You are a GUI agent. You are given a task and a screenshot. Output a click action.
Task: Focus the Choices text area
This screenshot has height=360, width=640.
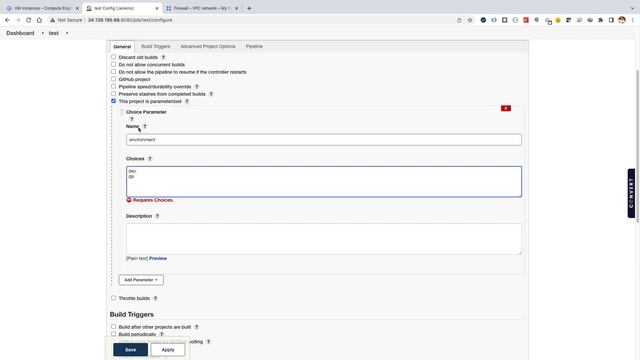324,182
